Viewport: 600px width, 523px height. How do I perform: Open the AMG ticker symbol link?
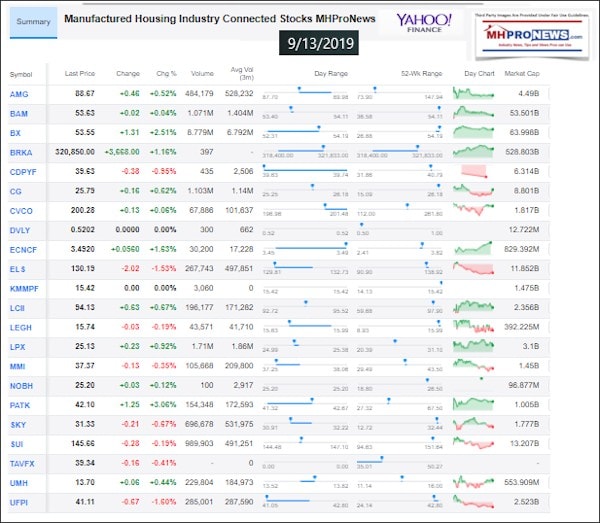[19, 94]
